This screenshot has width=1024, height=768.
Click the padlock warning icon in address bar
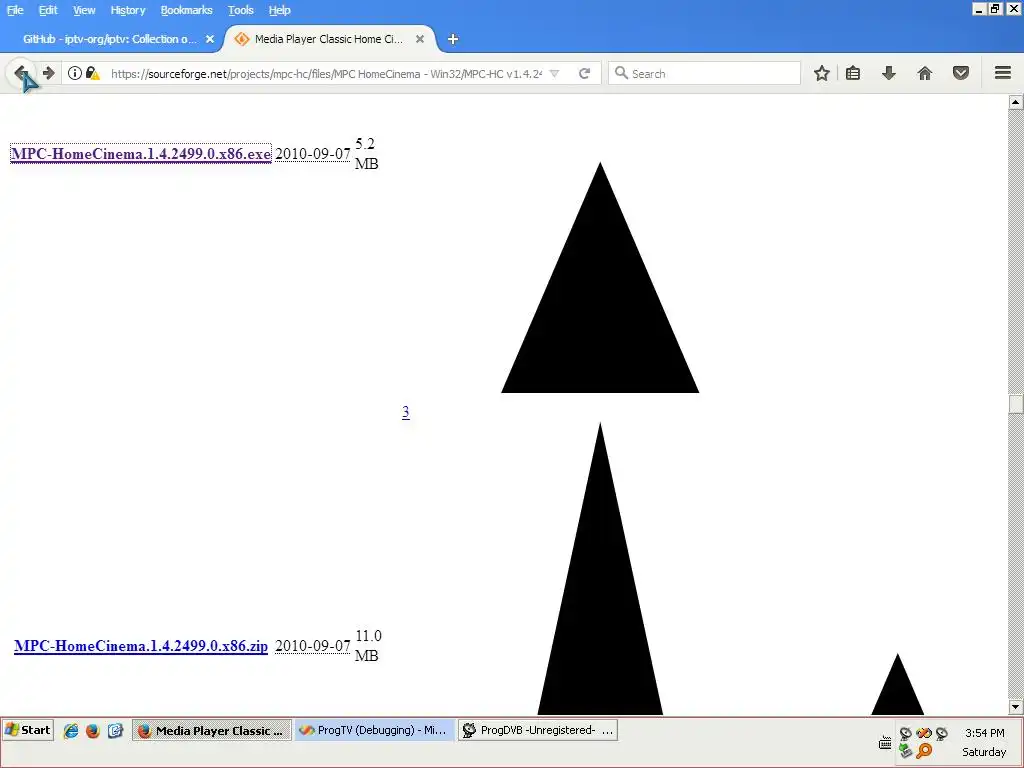(x=93, y=73)
